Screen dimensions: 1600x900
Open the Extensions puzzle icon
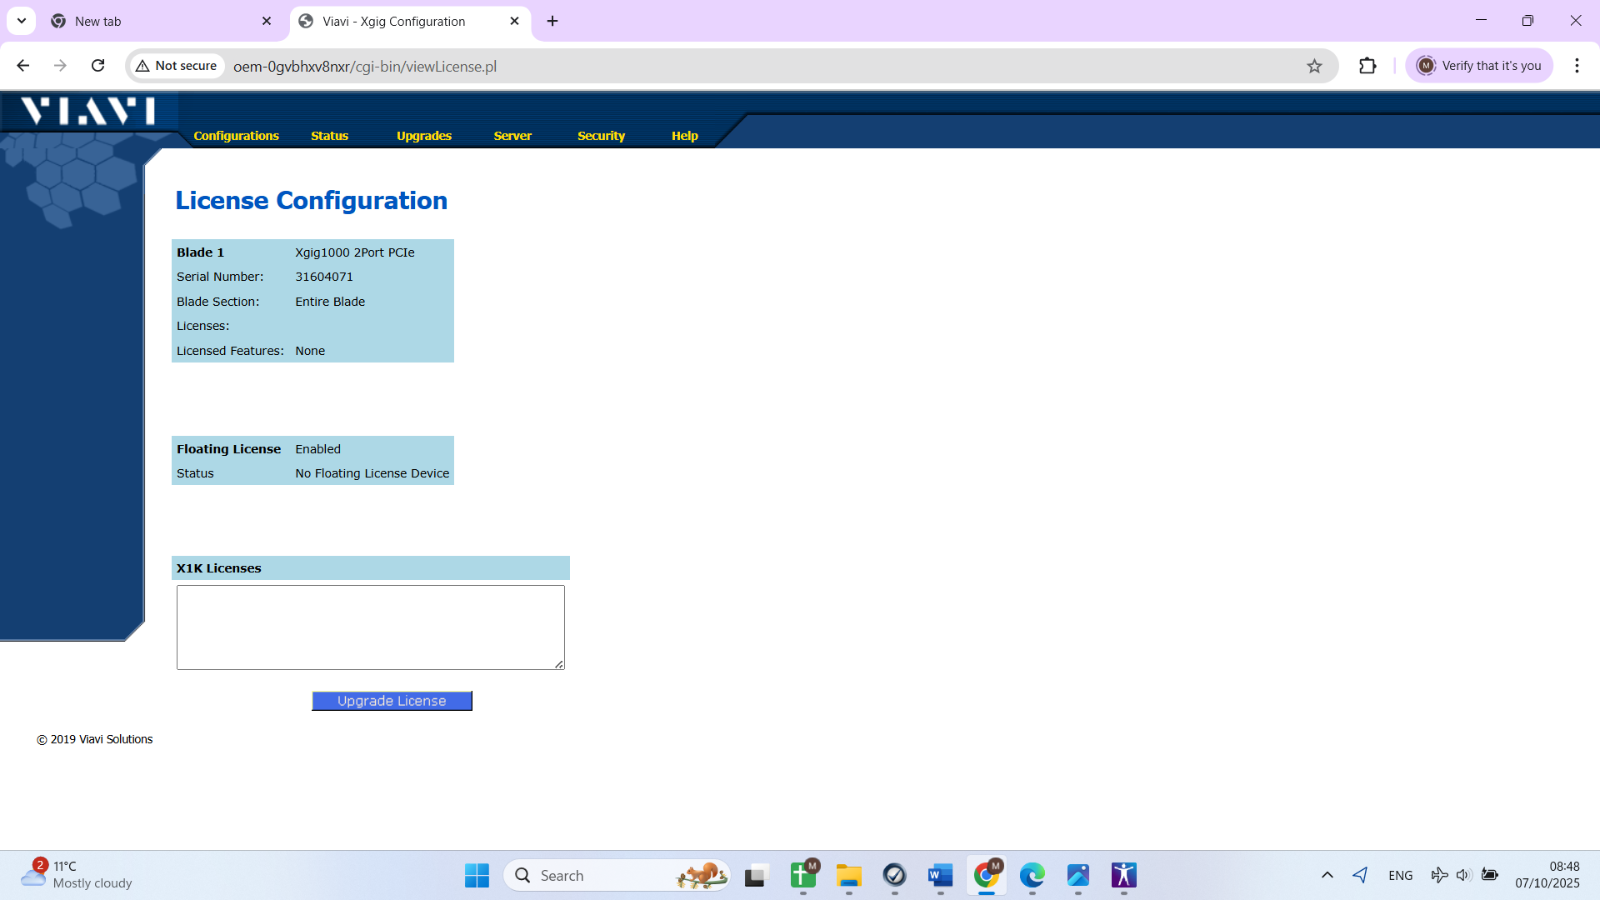[1367, 66]
